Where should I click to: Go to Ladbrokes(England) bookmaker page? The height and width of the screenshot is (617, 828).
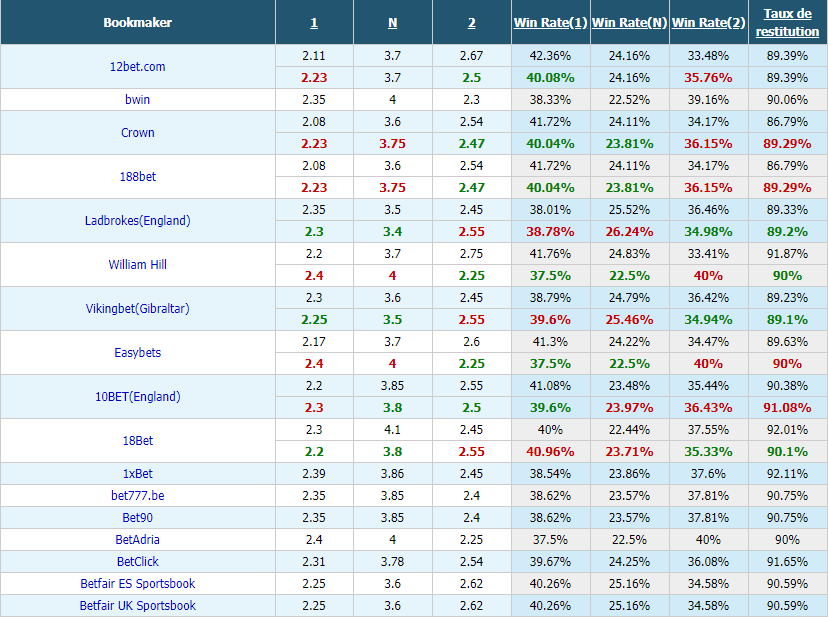[x=137, y=220]
